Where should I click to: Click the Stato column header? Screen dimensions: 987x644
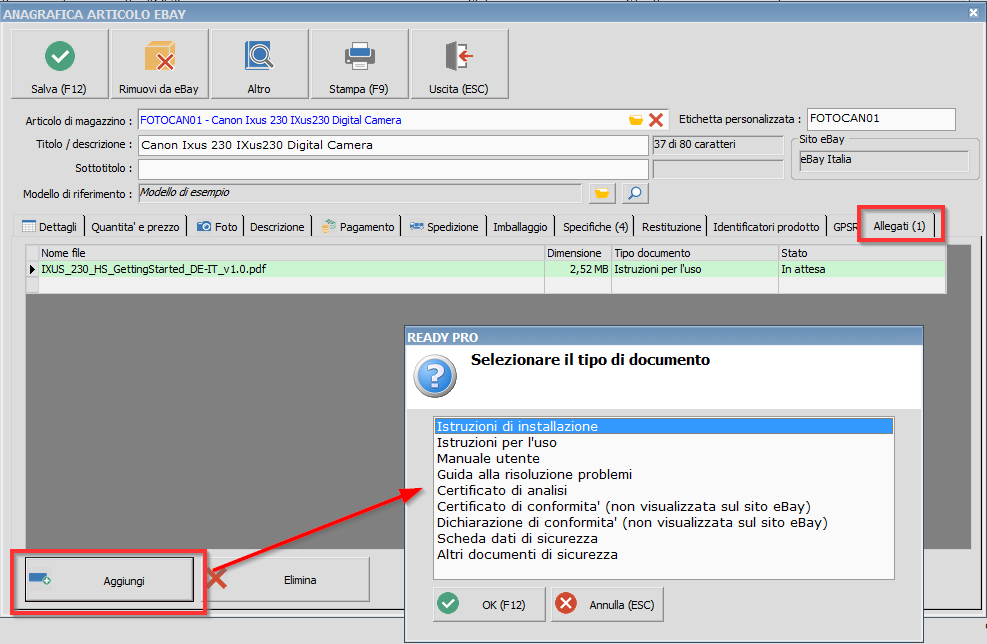(x=862, y=253)
